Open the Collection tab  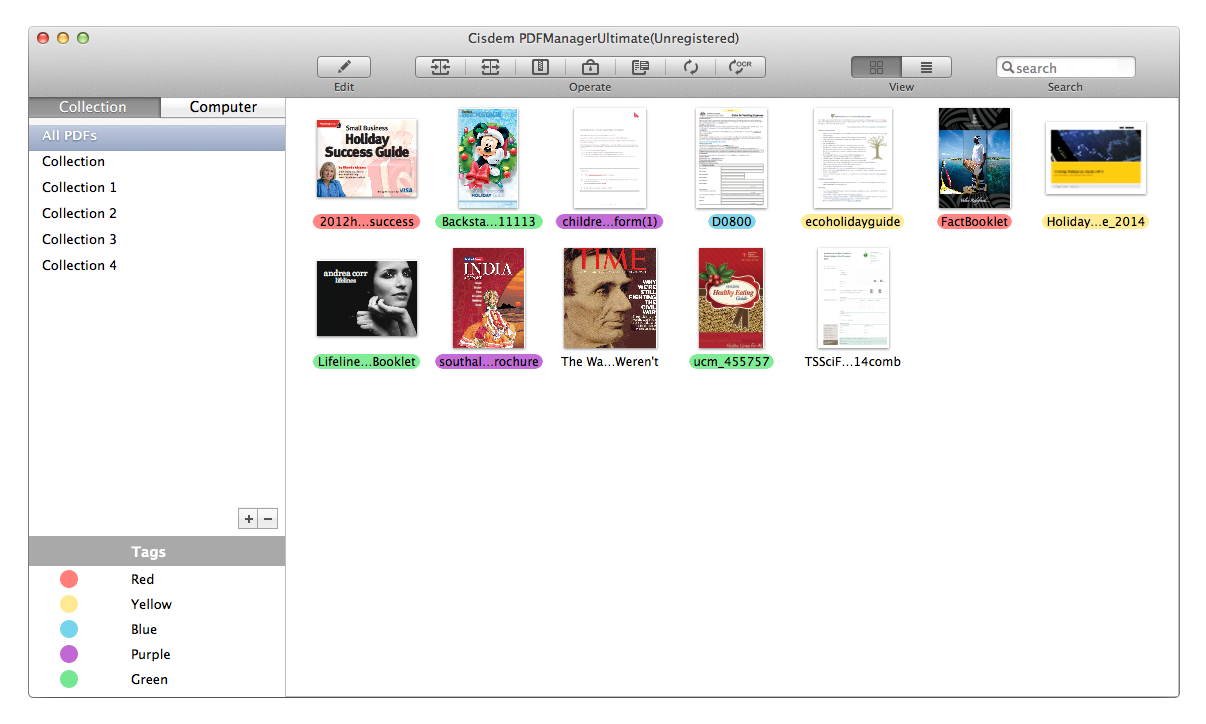coord(94,107)
